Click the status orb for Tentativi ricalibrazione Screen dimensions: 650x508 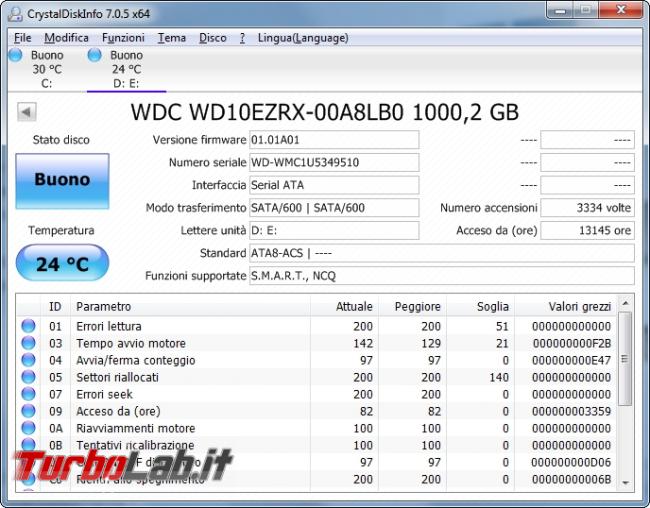click(x=28, y=445)
